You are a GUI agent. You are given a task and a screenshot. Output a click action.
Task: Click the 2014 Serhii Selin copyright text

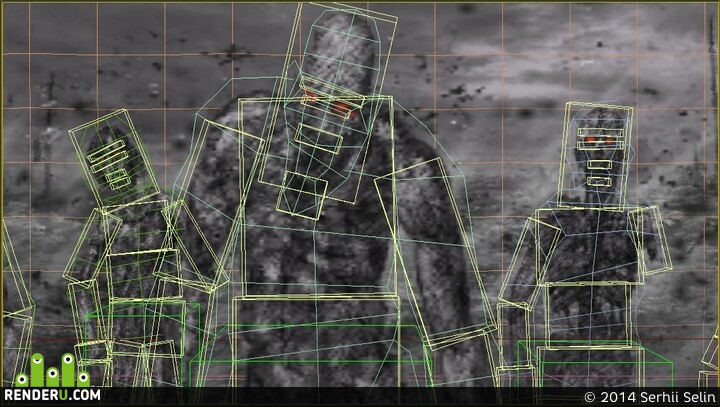[x=650, y=397]
